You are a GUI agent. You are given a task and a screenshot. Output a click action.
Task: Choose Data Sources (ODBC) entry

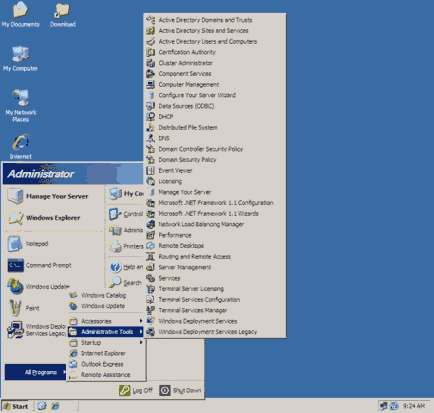pos(215,106)
